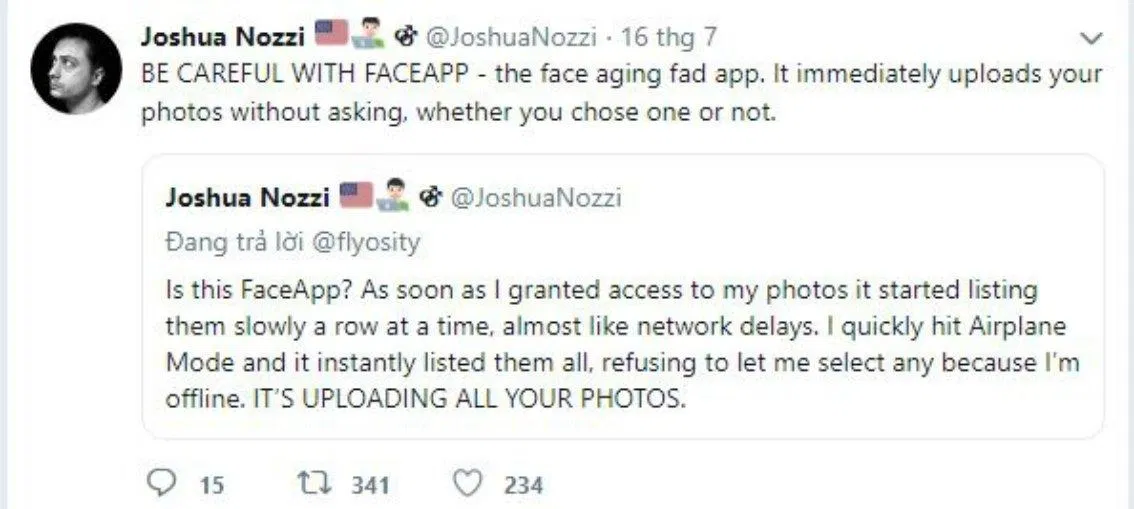1134x509 pixels.
Task: Click the reply speech bubble icon
Action: click(x=161, y=485)
